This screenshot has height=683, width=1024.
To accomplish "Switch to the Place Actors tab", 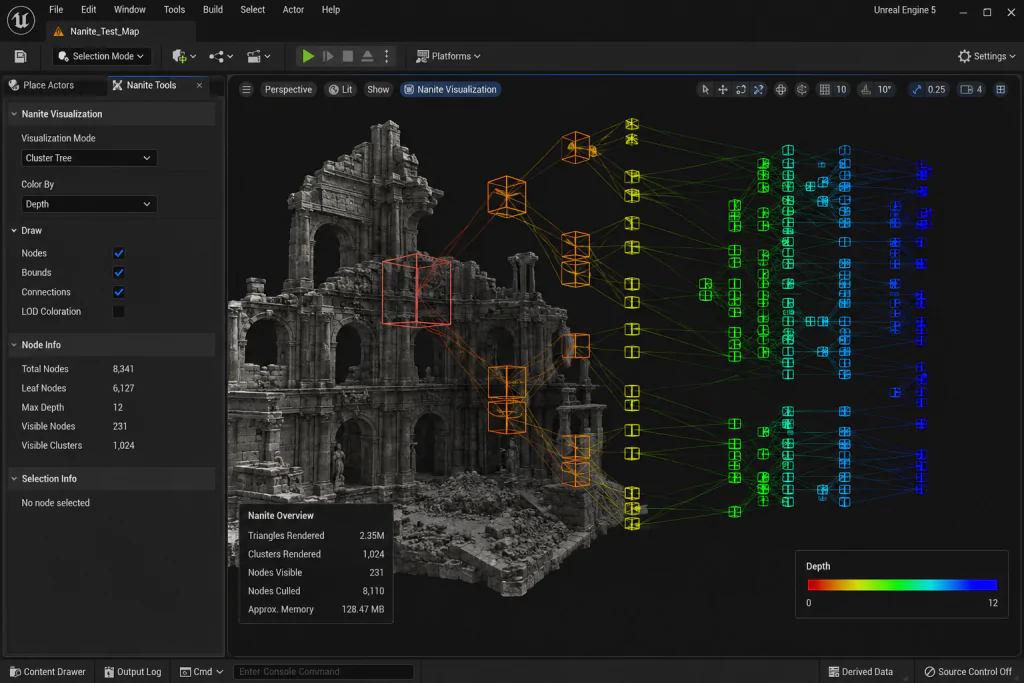I will click(x=42, y=86).
